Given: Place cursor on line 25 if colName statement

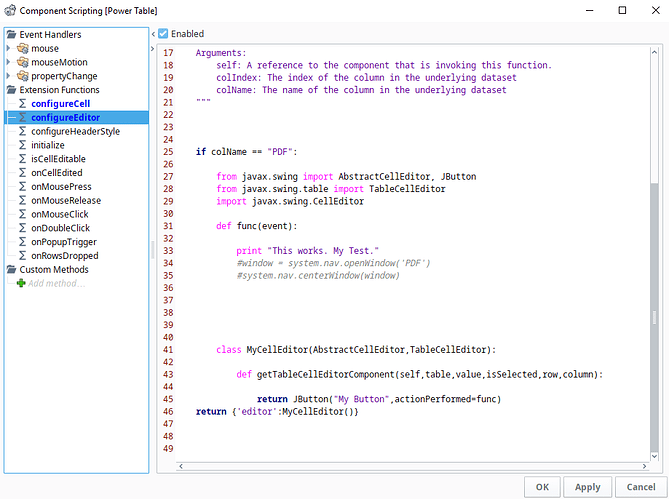Looking at the screenshot, I should click(x=246, y=152).
